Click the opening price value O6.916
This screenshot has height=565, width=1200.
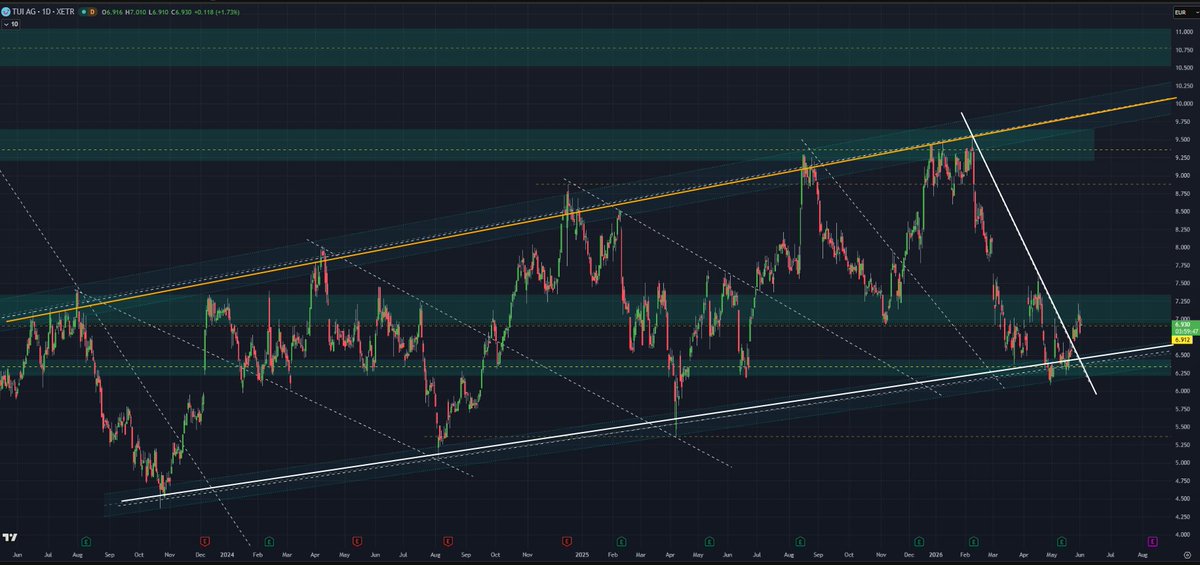[x=112, y=12]
